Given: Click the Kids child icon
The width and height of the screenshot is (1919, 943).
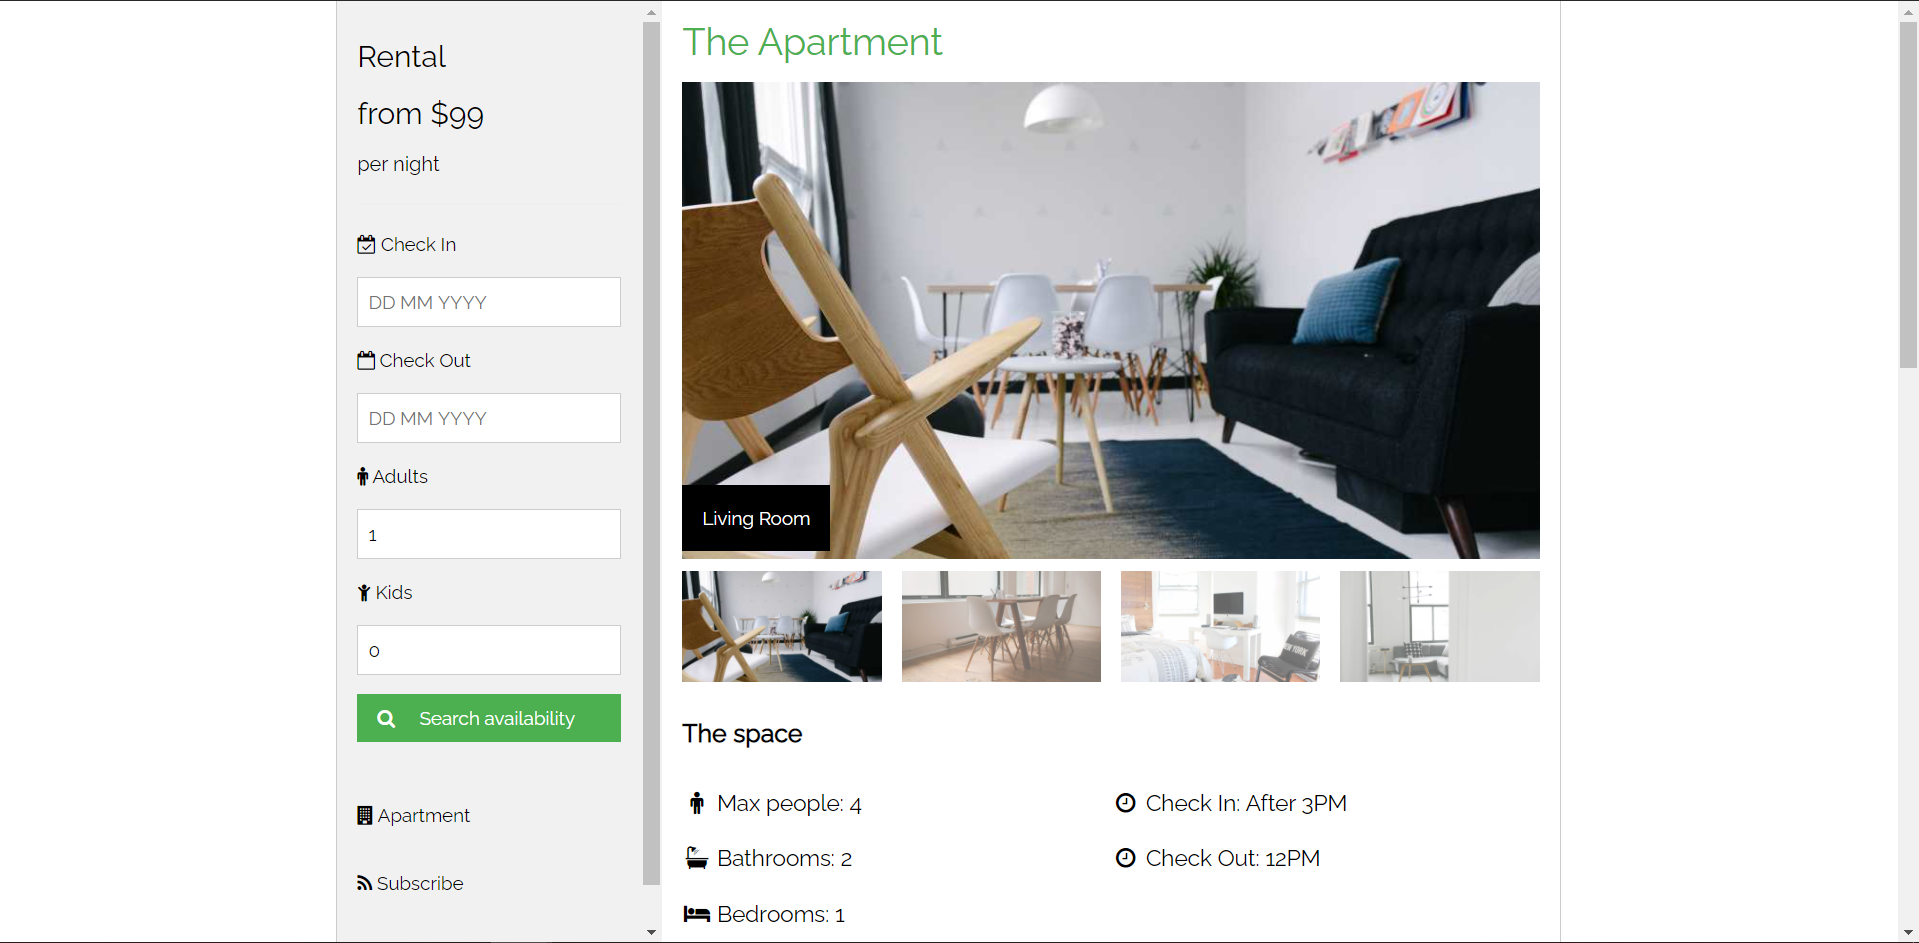Looking at the screenshot, I should point(364,593).
